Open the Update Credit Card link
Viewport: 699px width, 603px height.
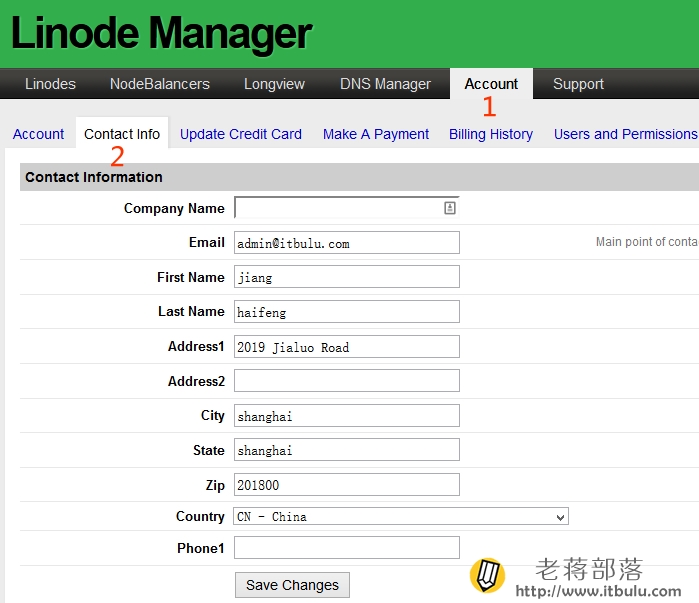(x=241, y=134)
